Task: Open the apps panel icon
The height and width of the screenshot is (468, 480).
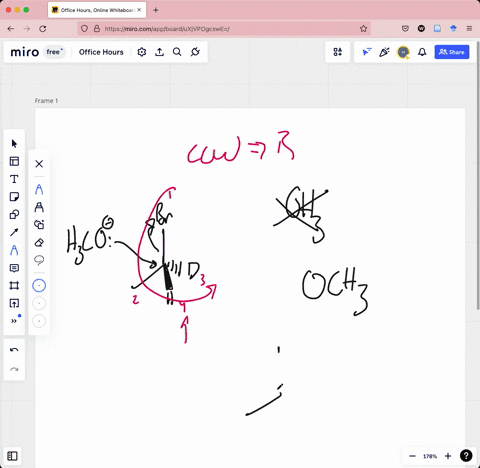Action: pyautogui.click(x=337, y=52)
